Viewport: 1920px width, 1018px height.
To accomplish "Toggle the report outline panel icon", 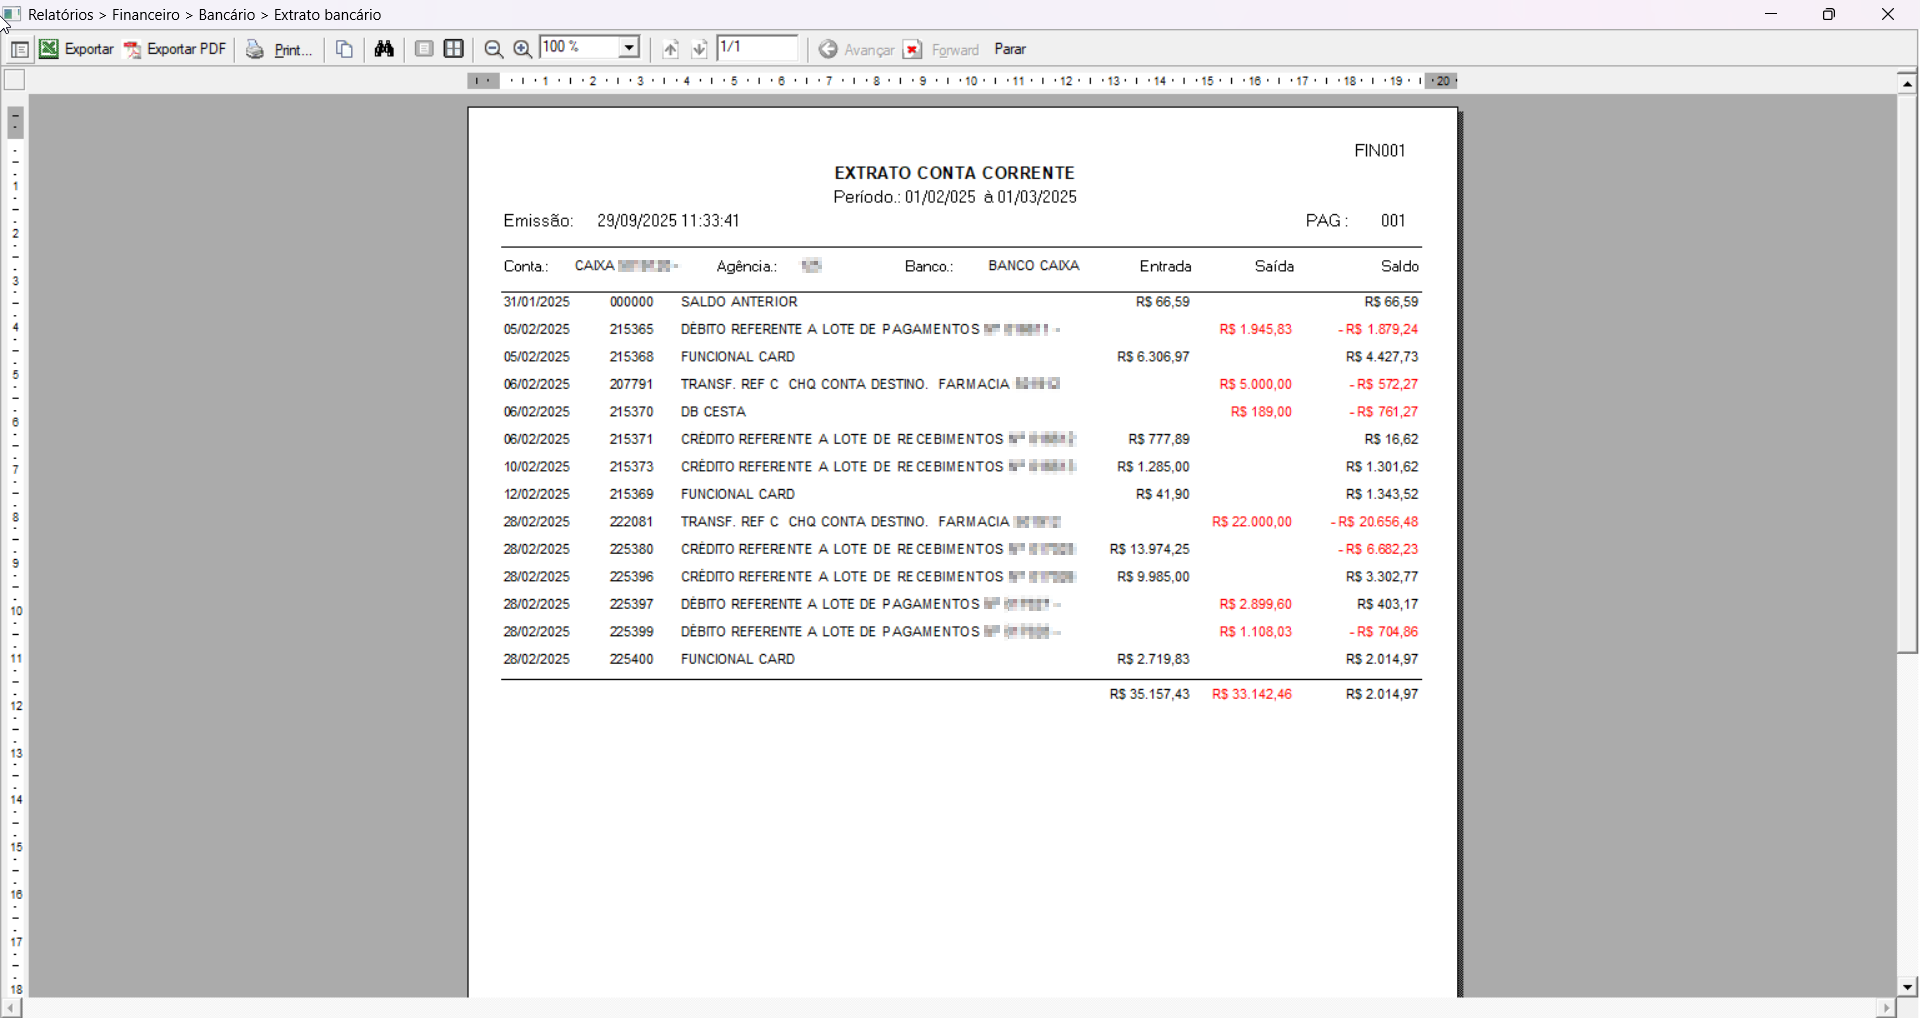I will [x=19, y=50].
